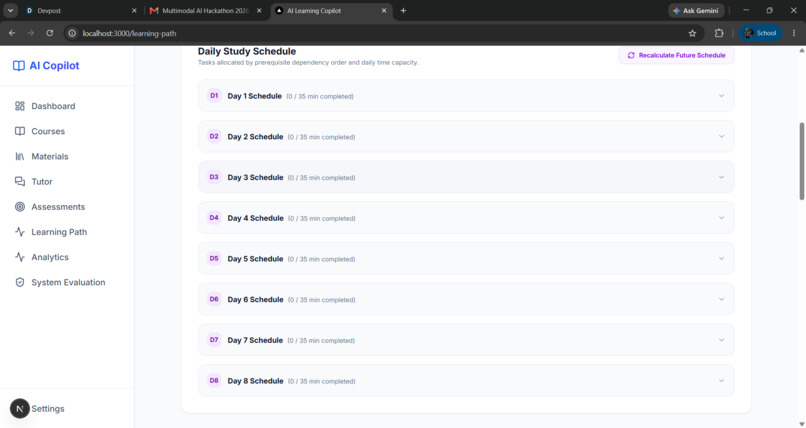Open a new browser tab
The height and width of the screenshot is (428, 806).
[404, 10]
